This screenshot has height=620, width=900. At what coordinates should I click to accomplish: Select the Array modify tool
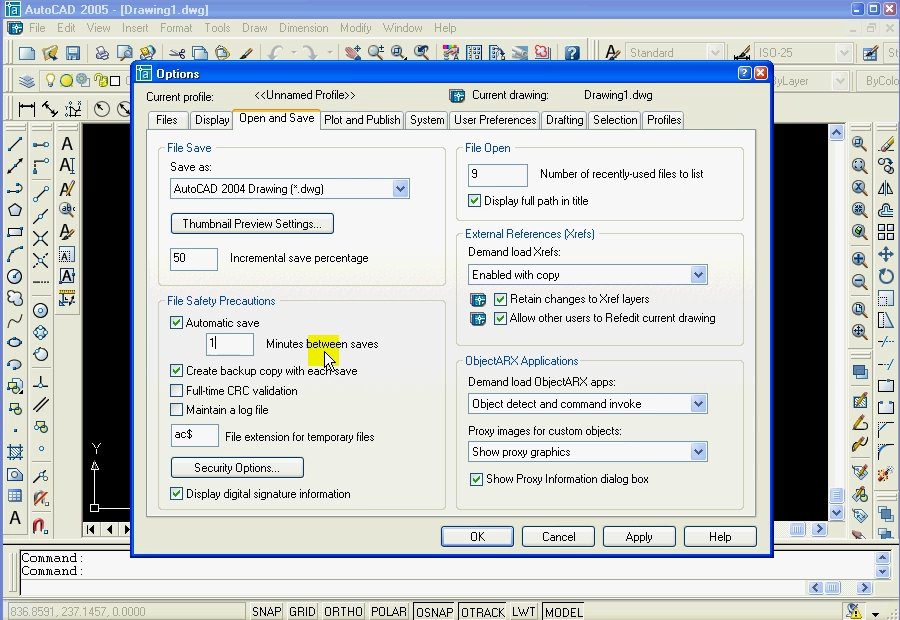pyautogui.click(x=886, y=232)
